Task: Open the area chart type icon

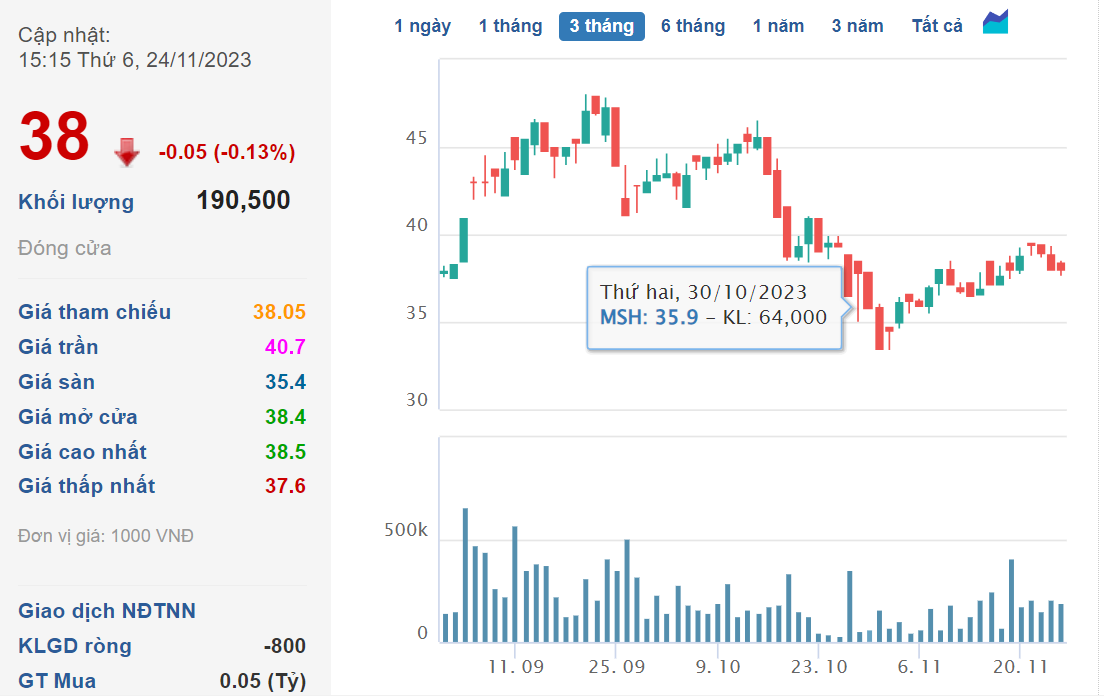Action: pyautogui.click(x=995, y=23)
